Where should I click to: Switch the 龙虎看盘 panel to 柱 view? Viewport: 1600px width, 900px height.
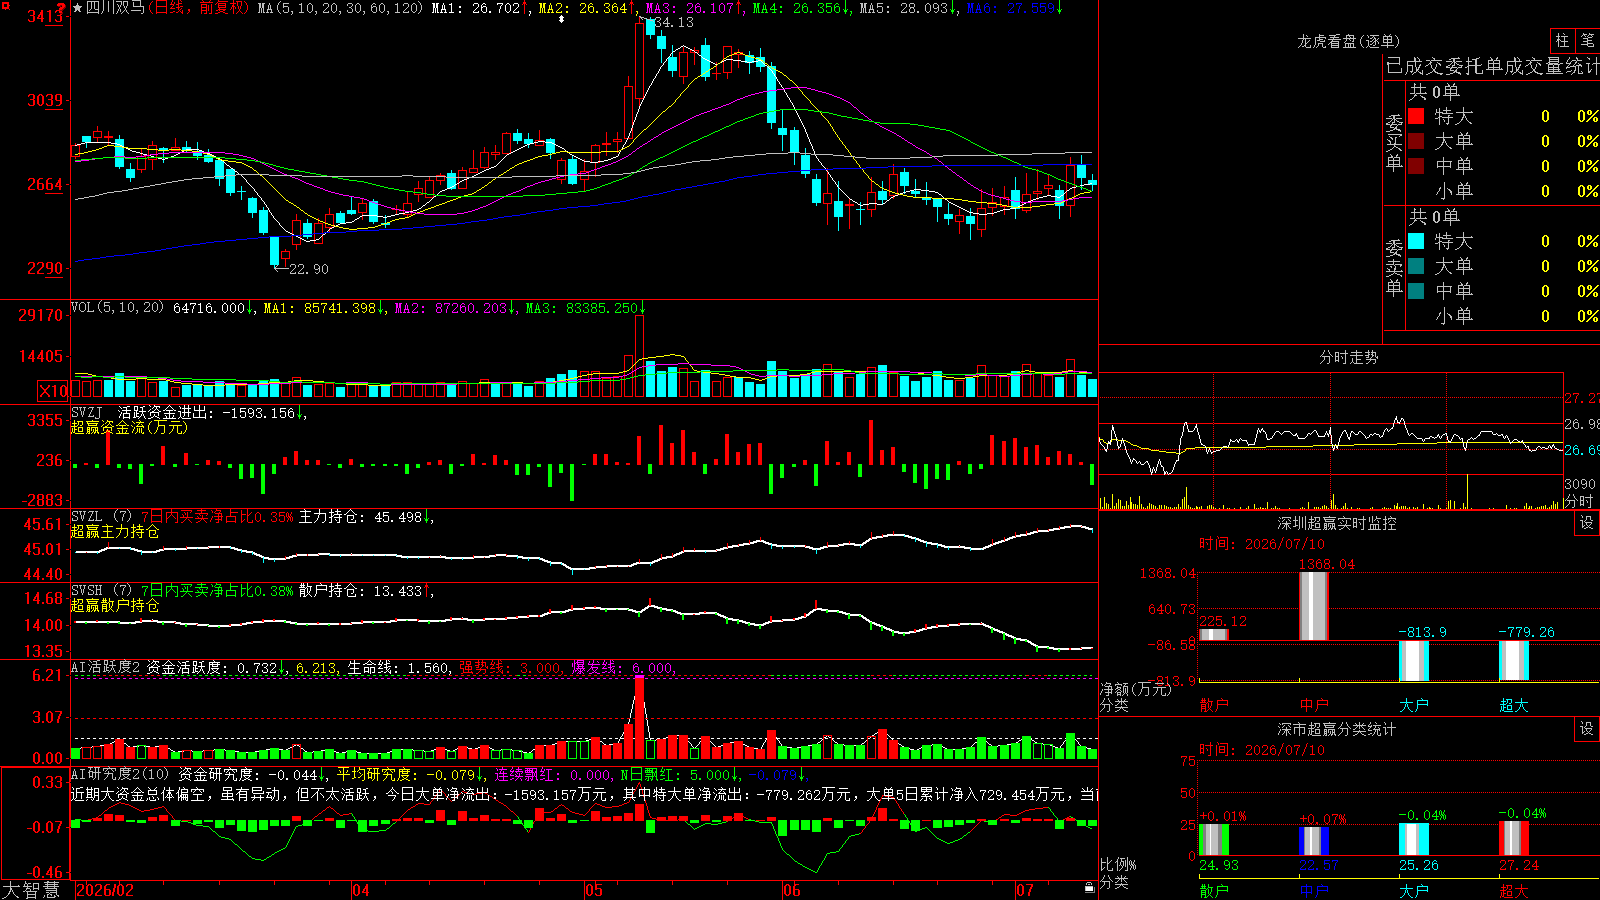click(1562, 40)
